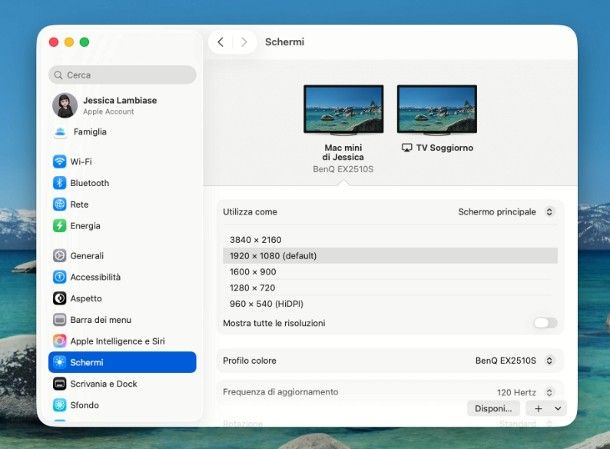The height and width of the screenshot is (449, 610).
Task: Click the Rete globe icon
Action: coord(60,204)
